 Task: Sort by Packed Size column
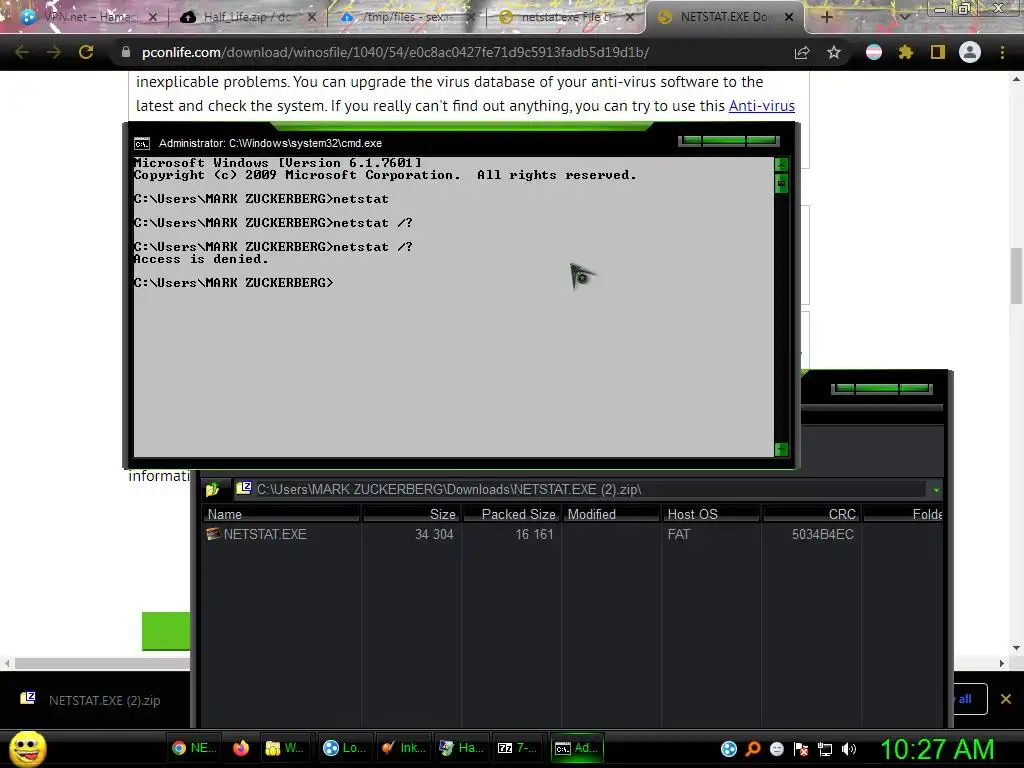(x=511, y=514)
